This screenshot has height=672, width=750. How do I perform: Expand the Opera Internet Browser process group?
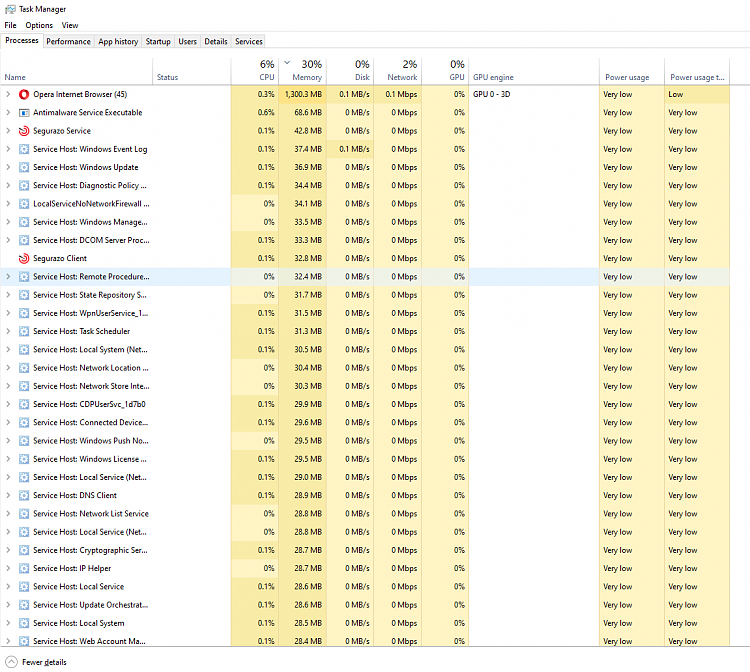(x=8, y=94)
